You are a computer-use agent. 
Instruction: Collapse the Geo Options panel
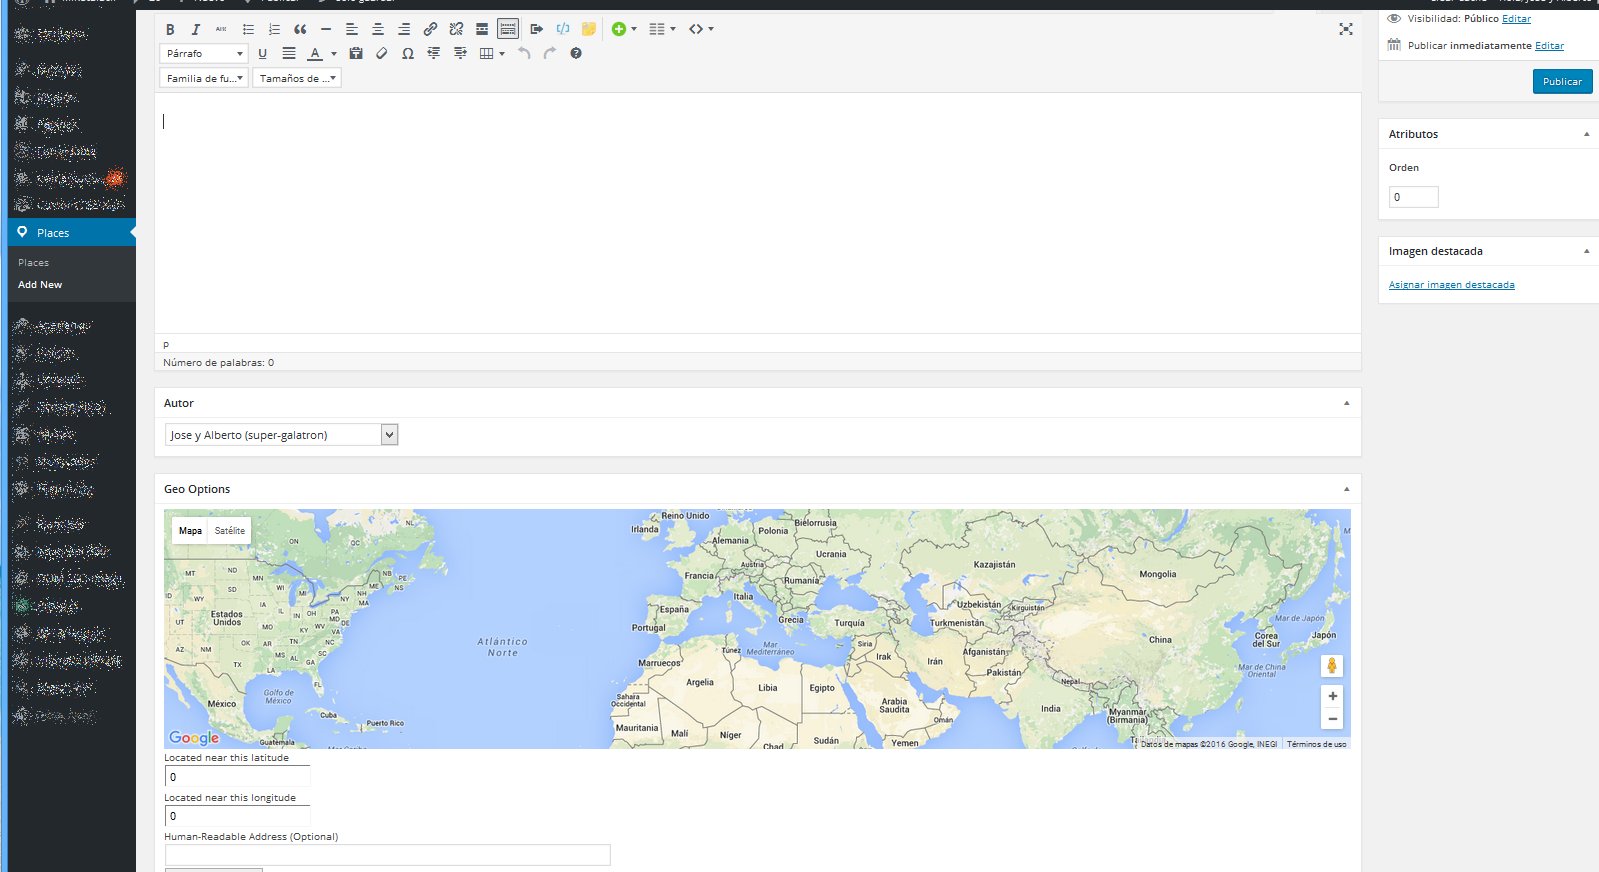coord(1346,489)
